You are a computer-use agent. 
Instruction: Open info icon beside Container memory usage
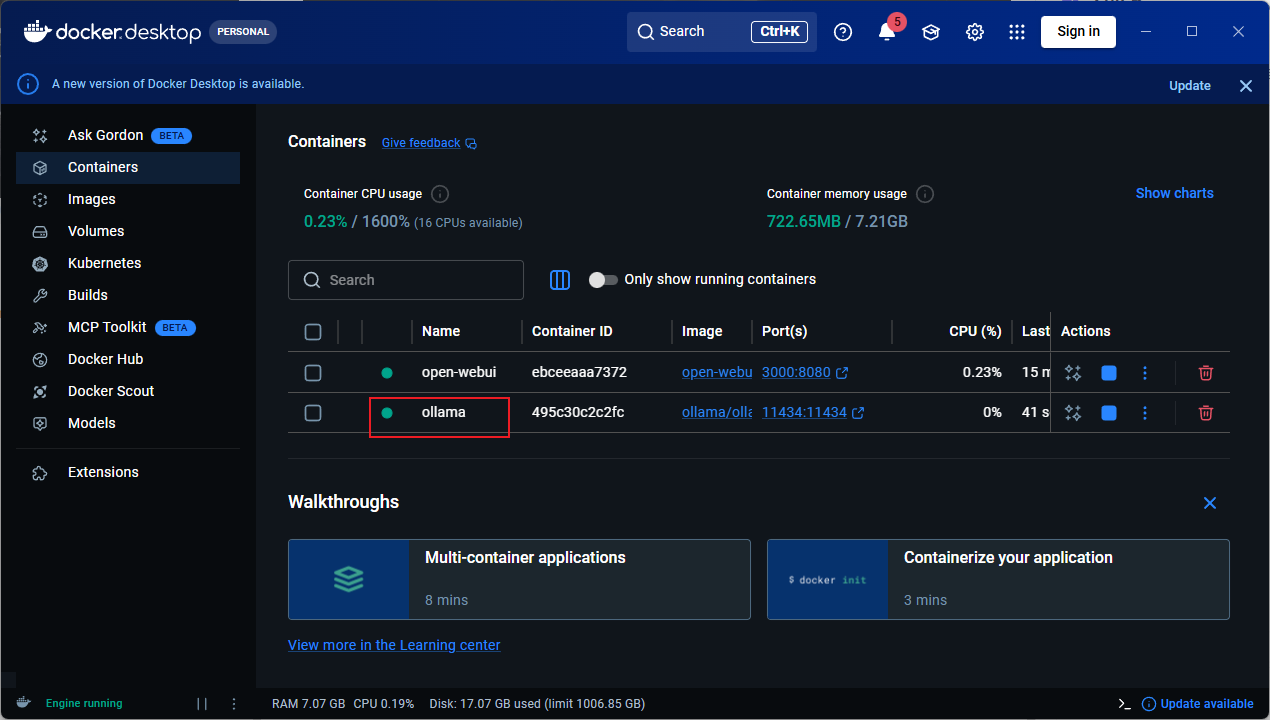925,194
